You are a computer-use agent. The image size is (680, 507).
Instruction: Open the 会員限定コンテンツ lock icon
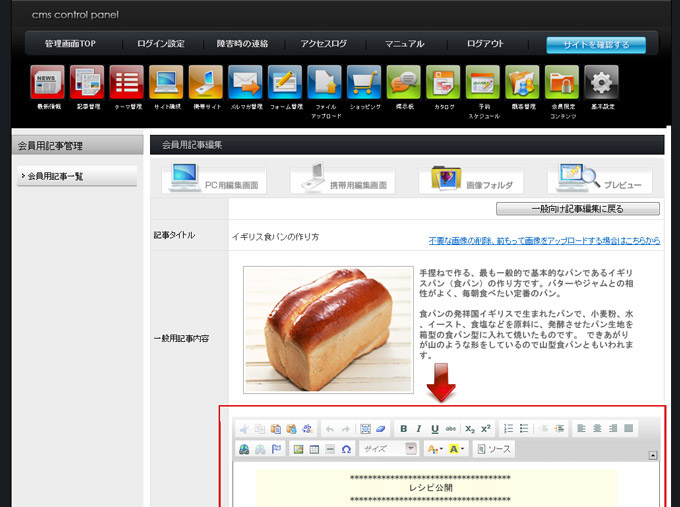click(561, 82)
